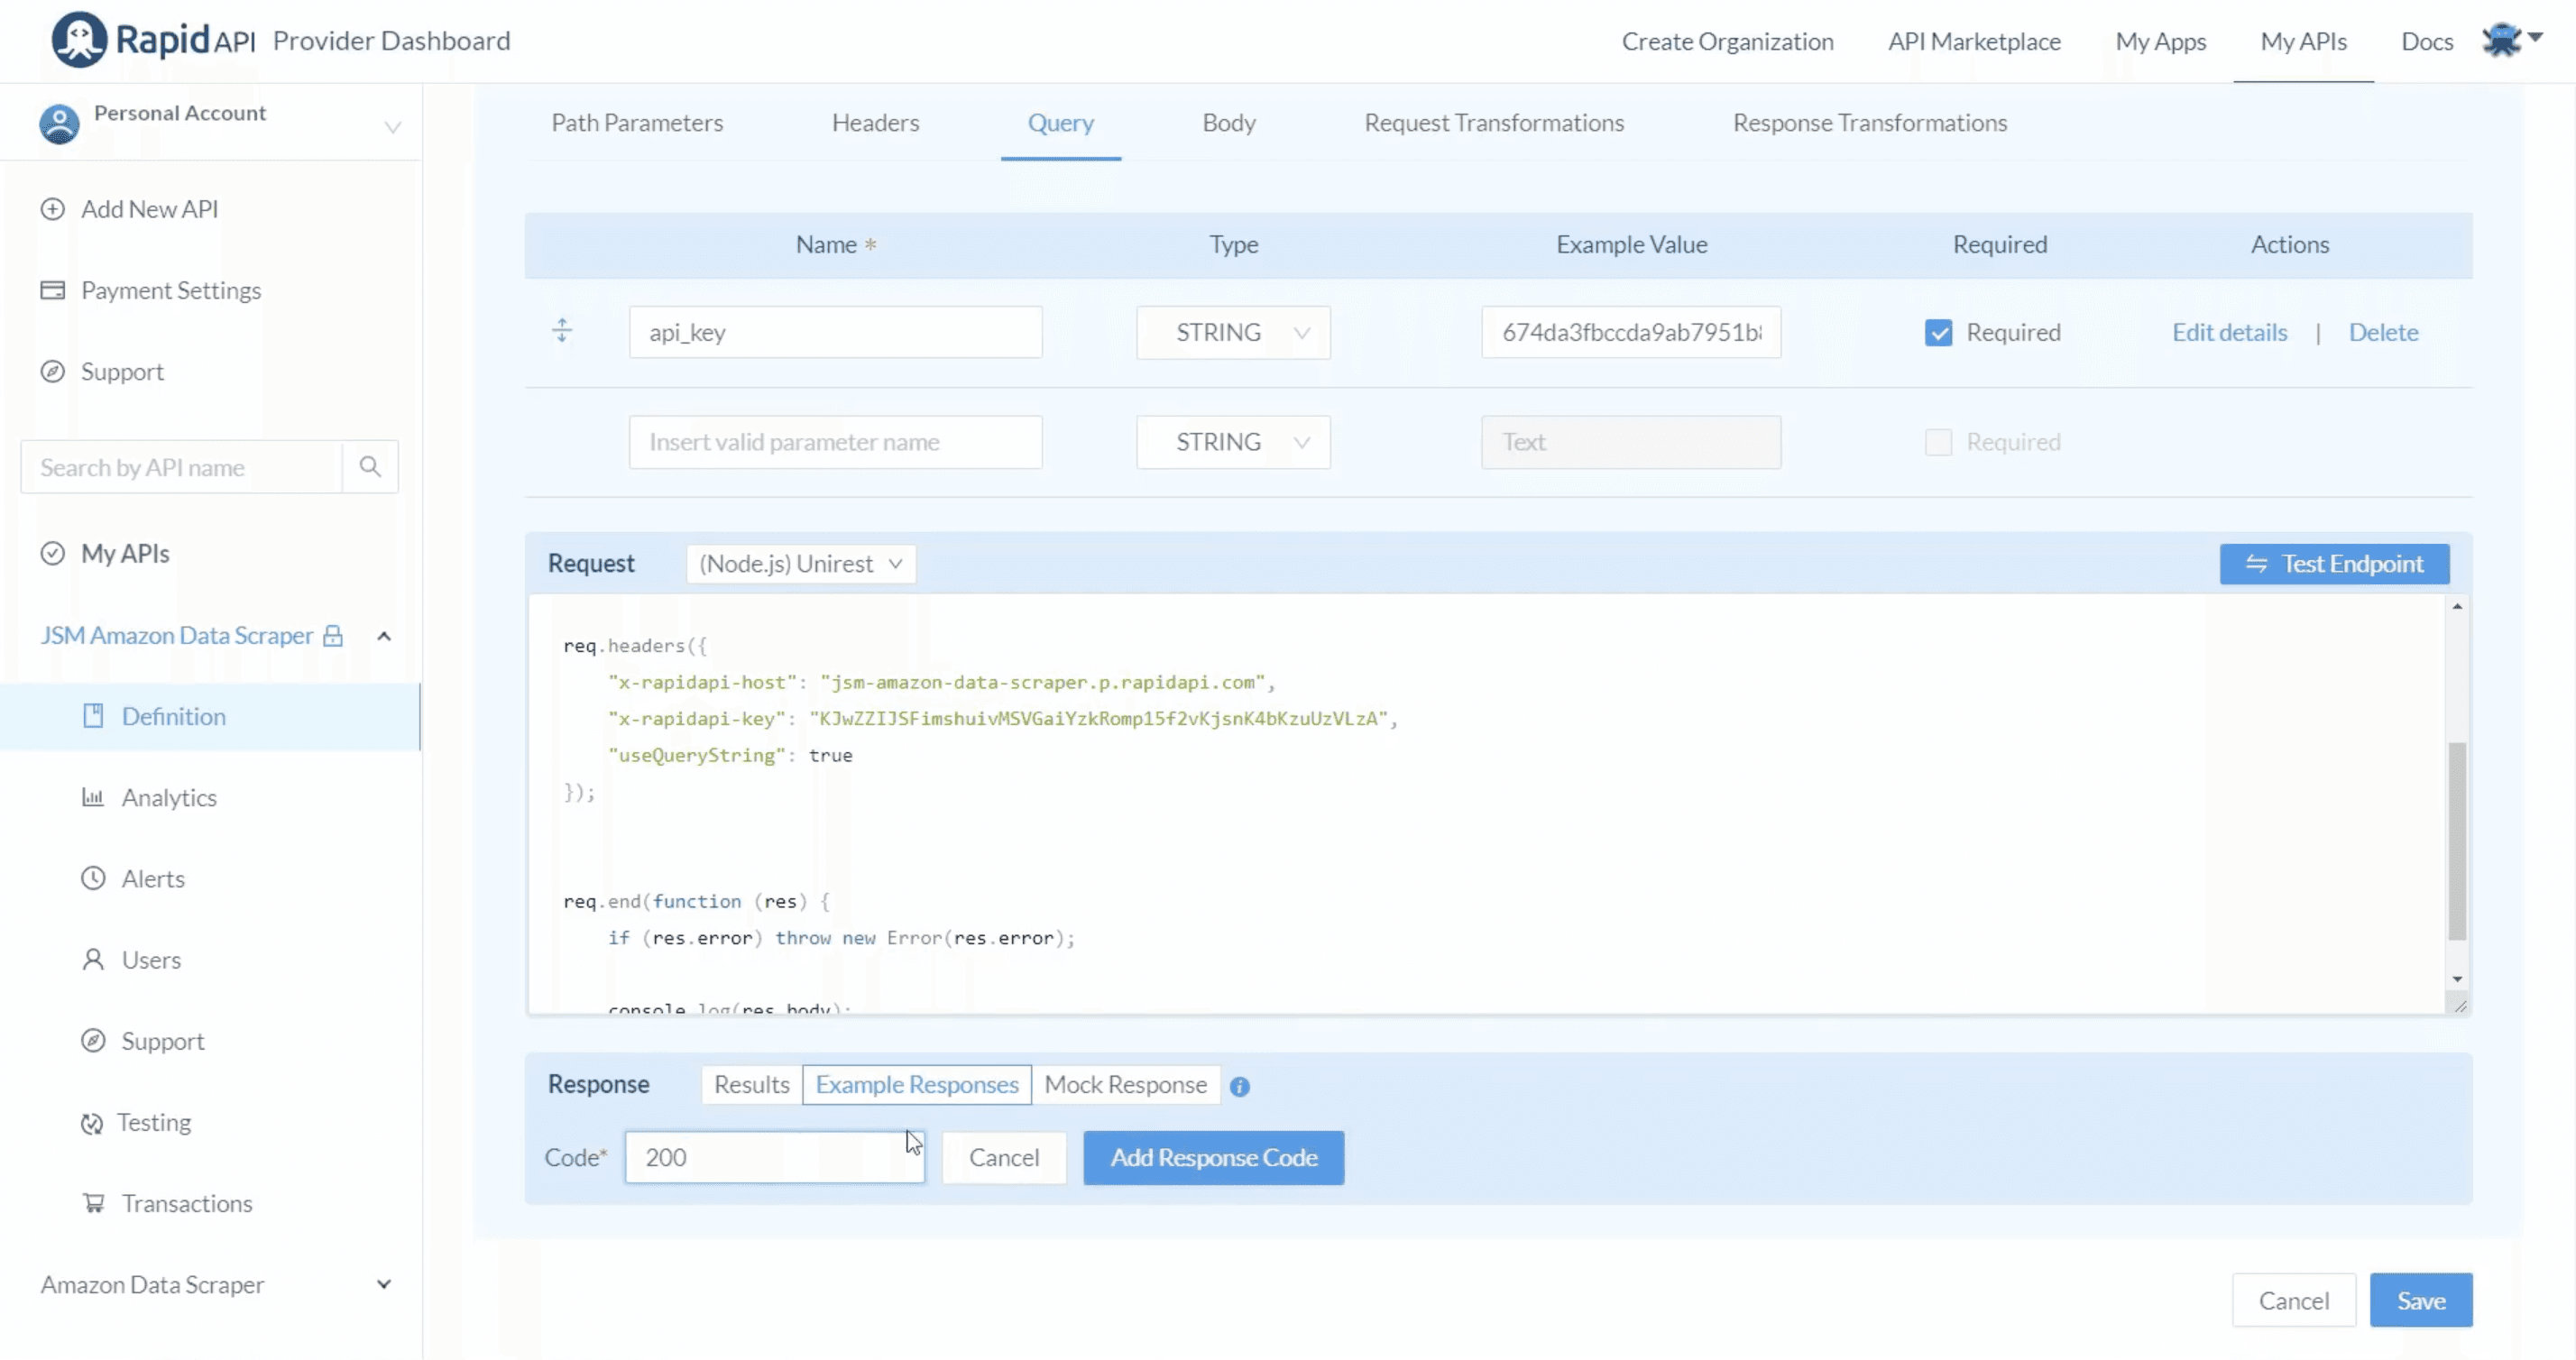
Task: Click the response Code input field
Action: click(x=774, y=1158)
